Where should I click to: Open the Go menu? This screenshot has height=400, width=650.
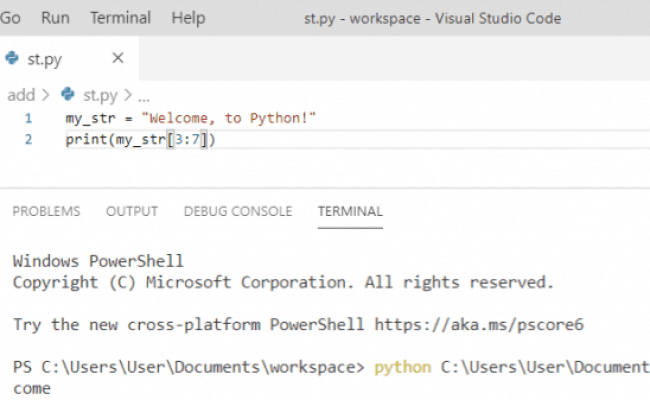(10, 18)
